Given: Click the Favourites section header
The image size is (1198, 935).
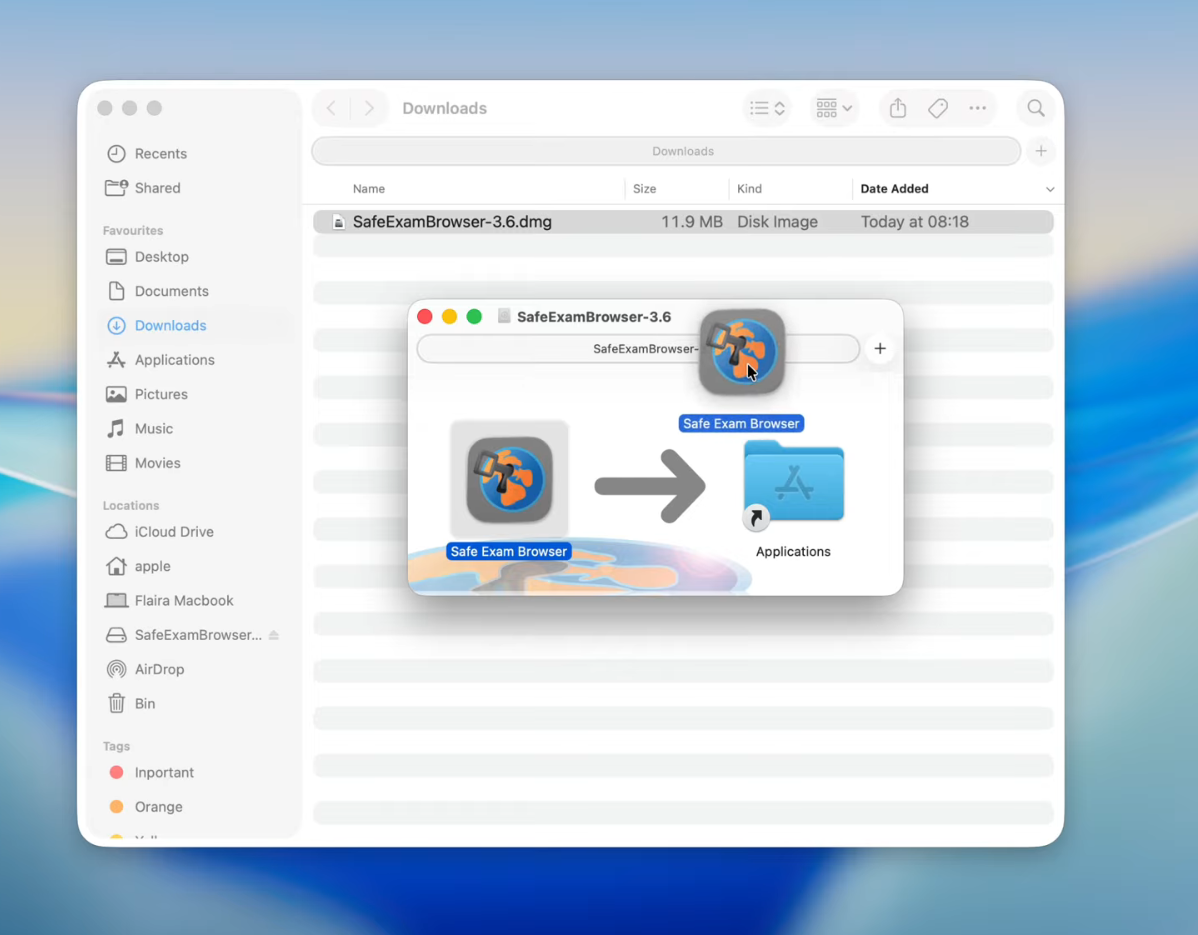Looking at the screenshot, I should point(133,231).
